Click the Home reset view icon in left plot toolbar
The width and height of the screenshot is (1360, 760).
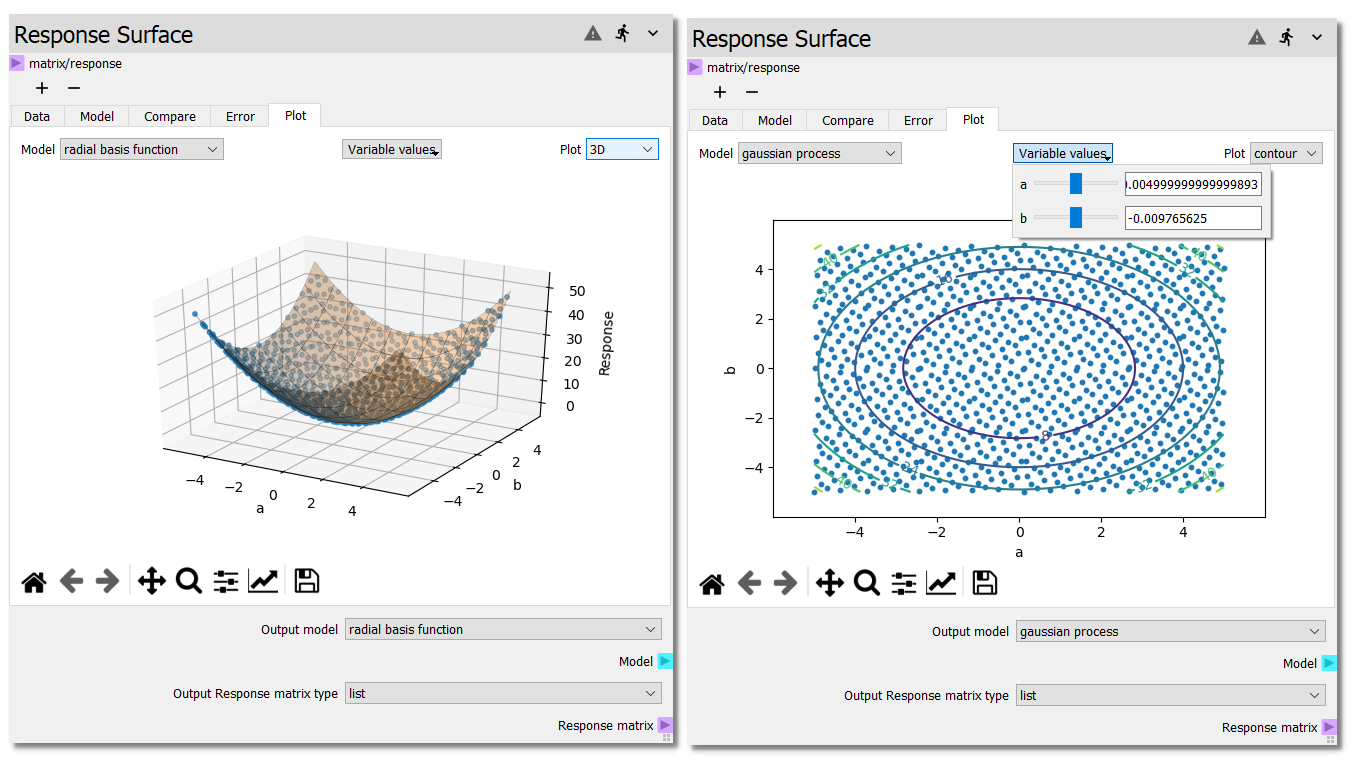pos(34,581)
